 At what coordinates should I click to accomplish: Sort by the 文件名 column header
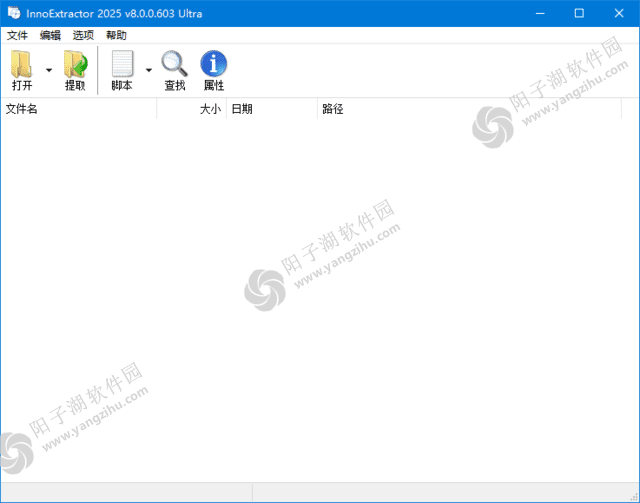pyautogui.click(x=79, y=109)
